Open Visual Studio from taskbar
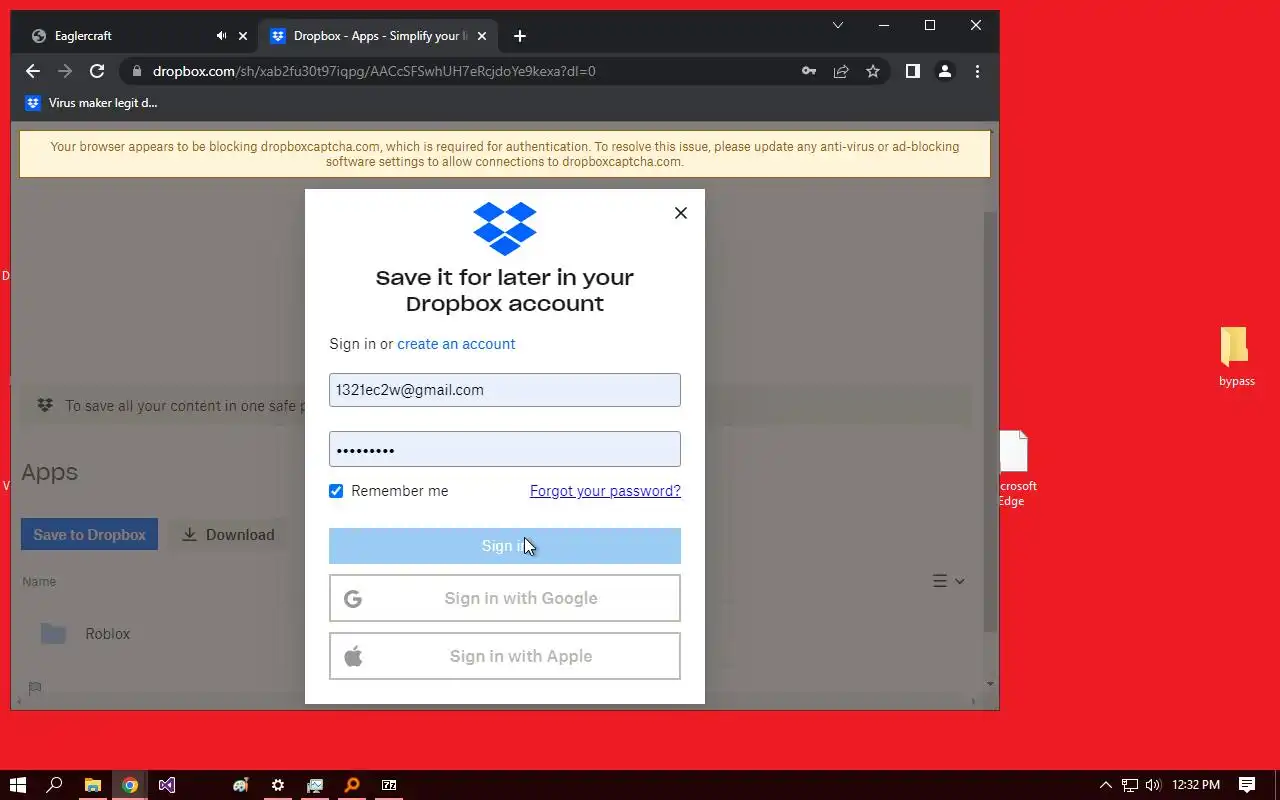Screen dimensions: 1280x800 click(x=167, y=785)
